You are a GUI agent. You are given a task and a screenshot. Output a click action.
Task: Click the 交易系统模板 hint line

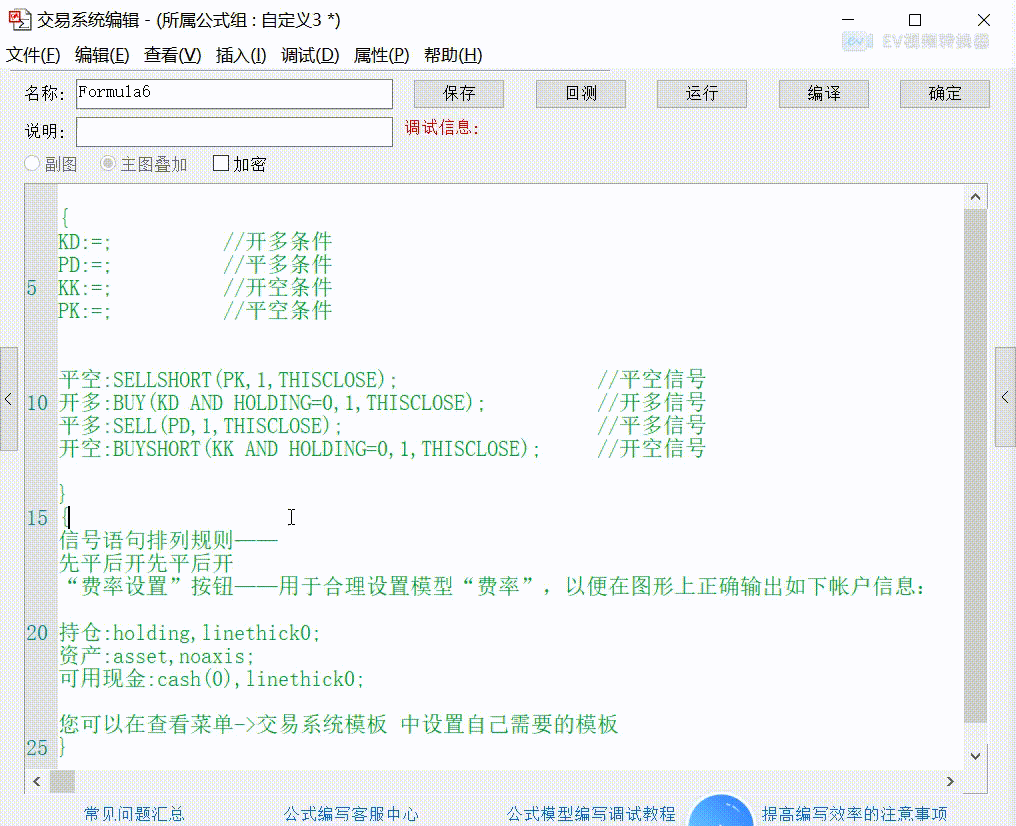click(338, 724)
